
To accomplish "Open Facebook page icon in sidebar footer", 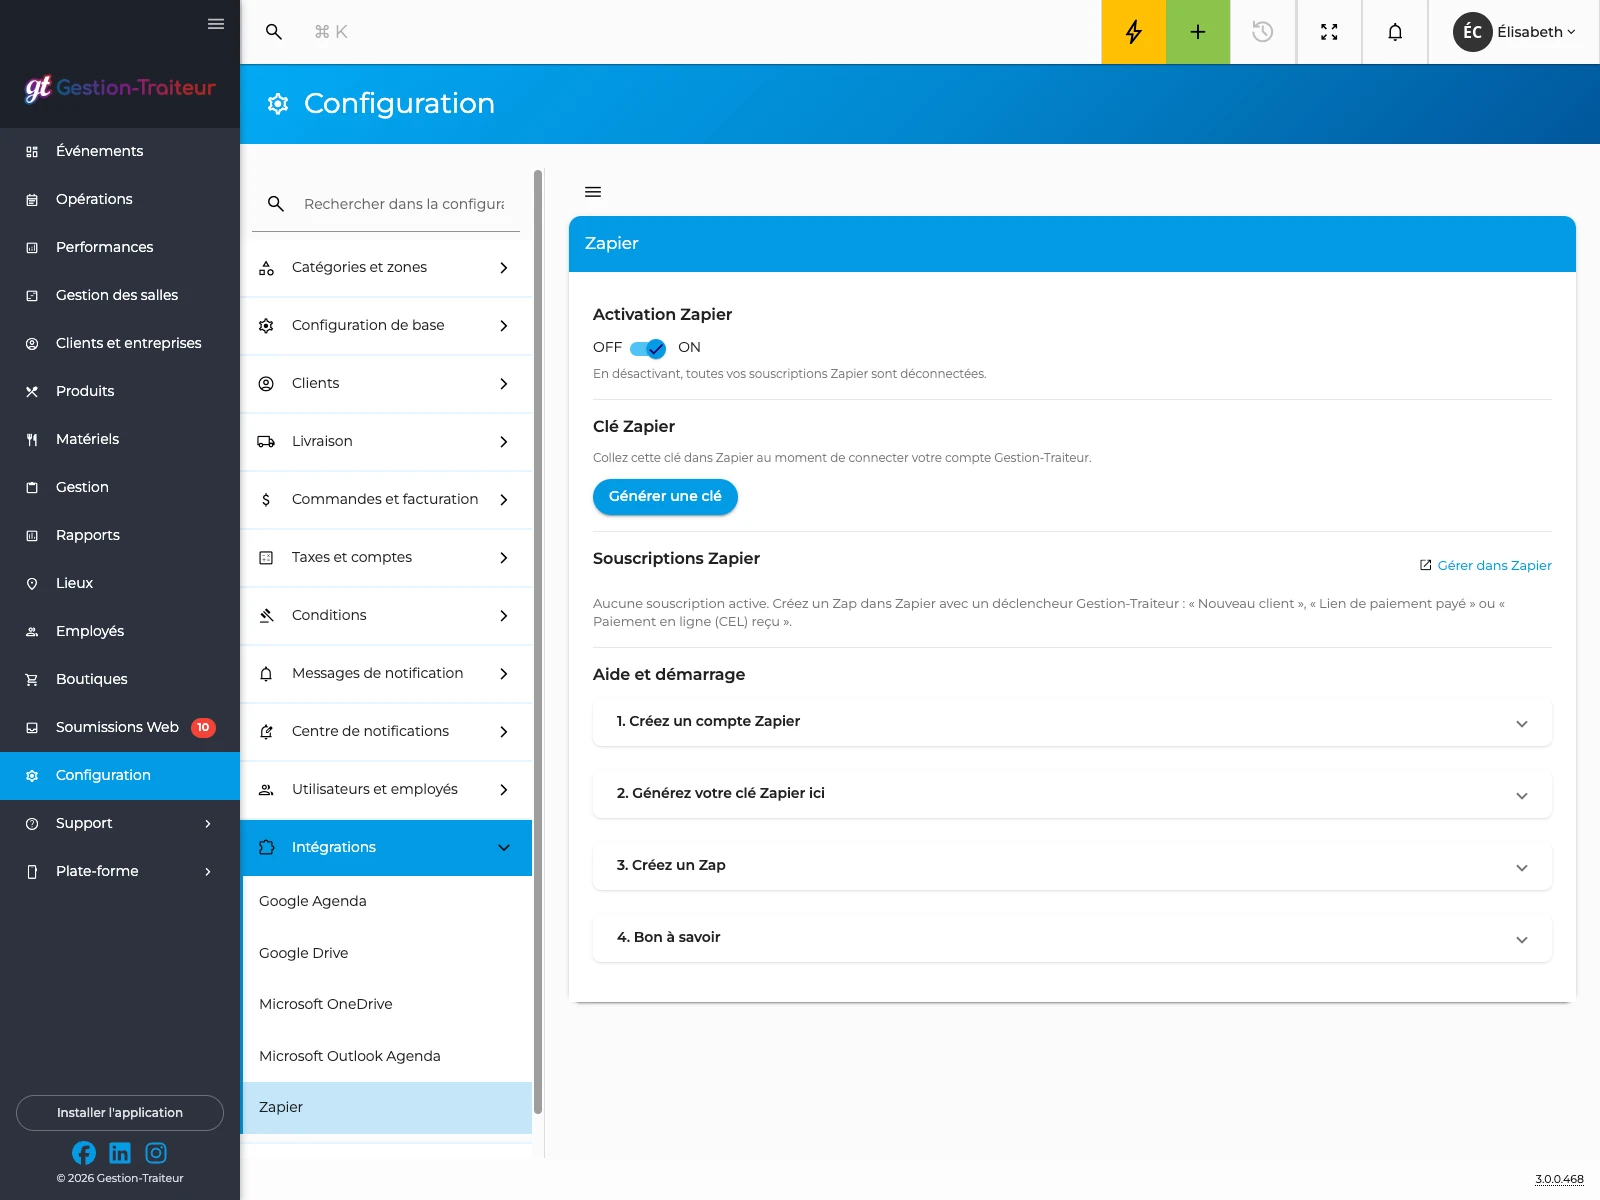I will pyautogui.click(x=84, y=1153).
